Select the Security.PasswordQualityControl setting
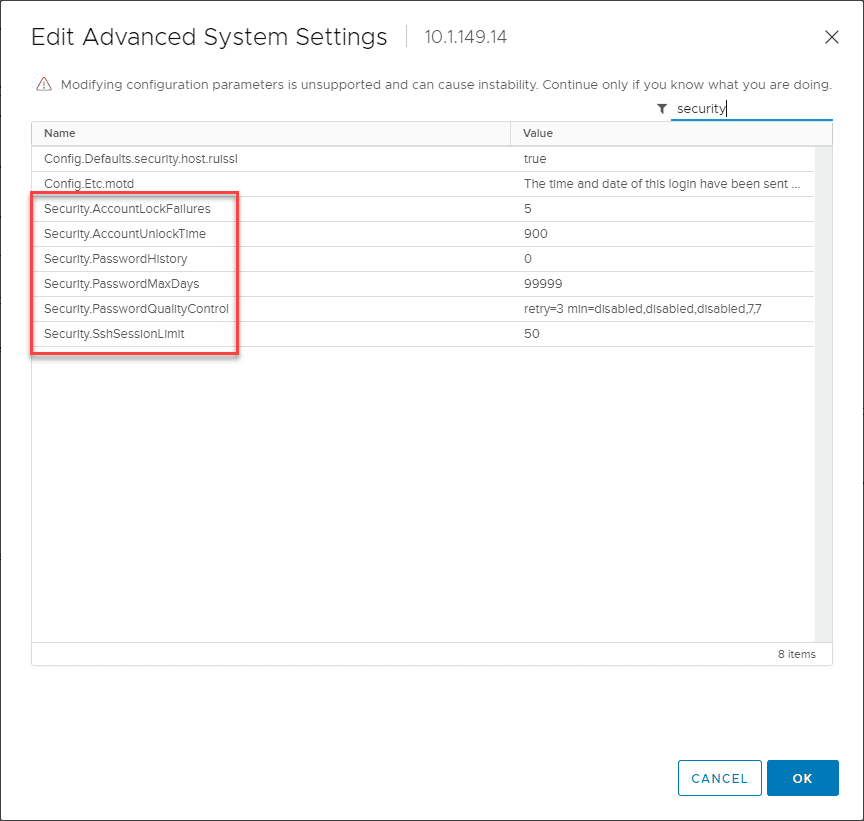Viewport: 864px width, 821px height. 136,309
